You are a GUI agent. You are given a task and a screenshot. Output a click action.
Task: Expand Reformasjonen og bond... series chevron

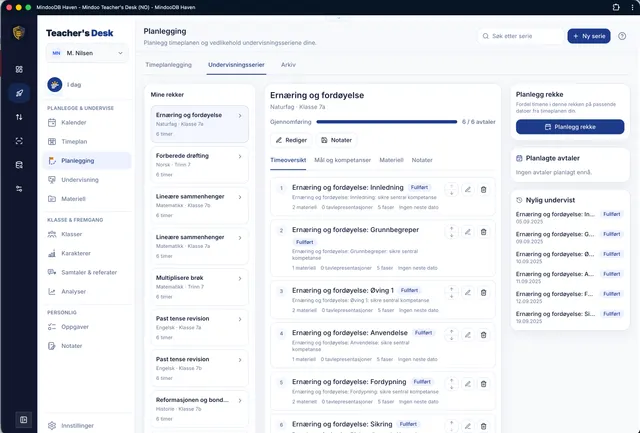240,401
